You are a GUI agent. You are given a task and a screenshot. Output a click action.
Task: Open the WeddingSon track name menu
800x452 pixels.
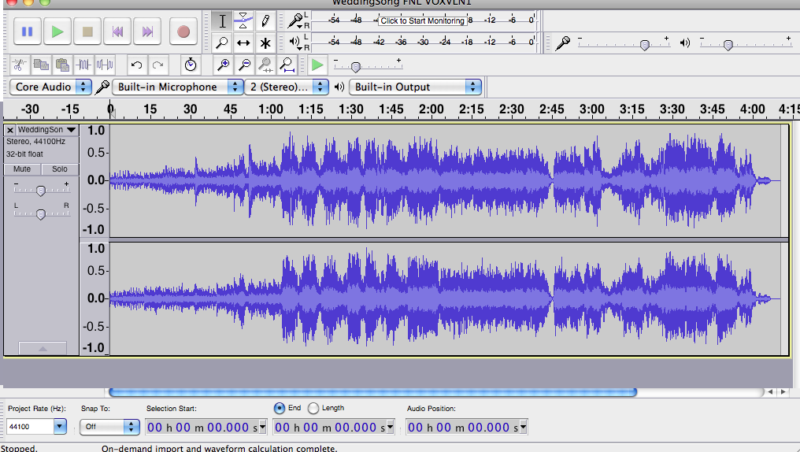[x=47, y=130]
